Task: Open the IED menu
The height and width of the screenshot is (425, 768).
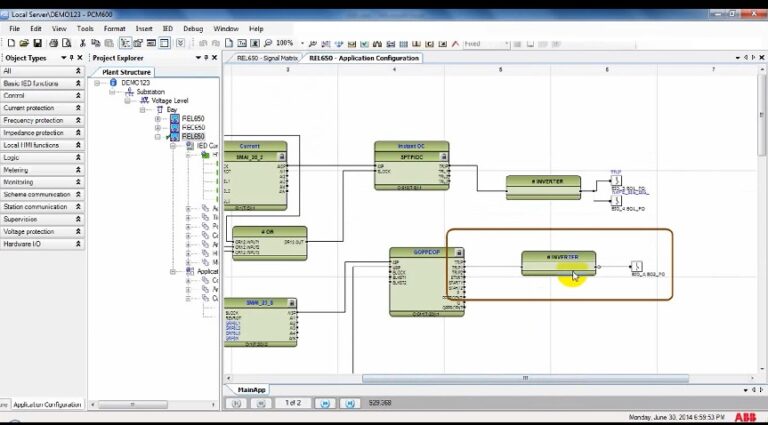Action: click(x=170, y=29)
